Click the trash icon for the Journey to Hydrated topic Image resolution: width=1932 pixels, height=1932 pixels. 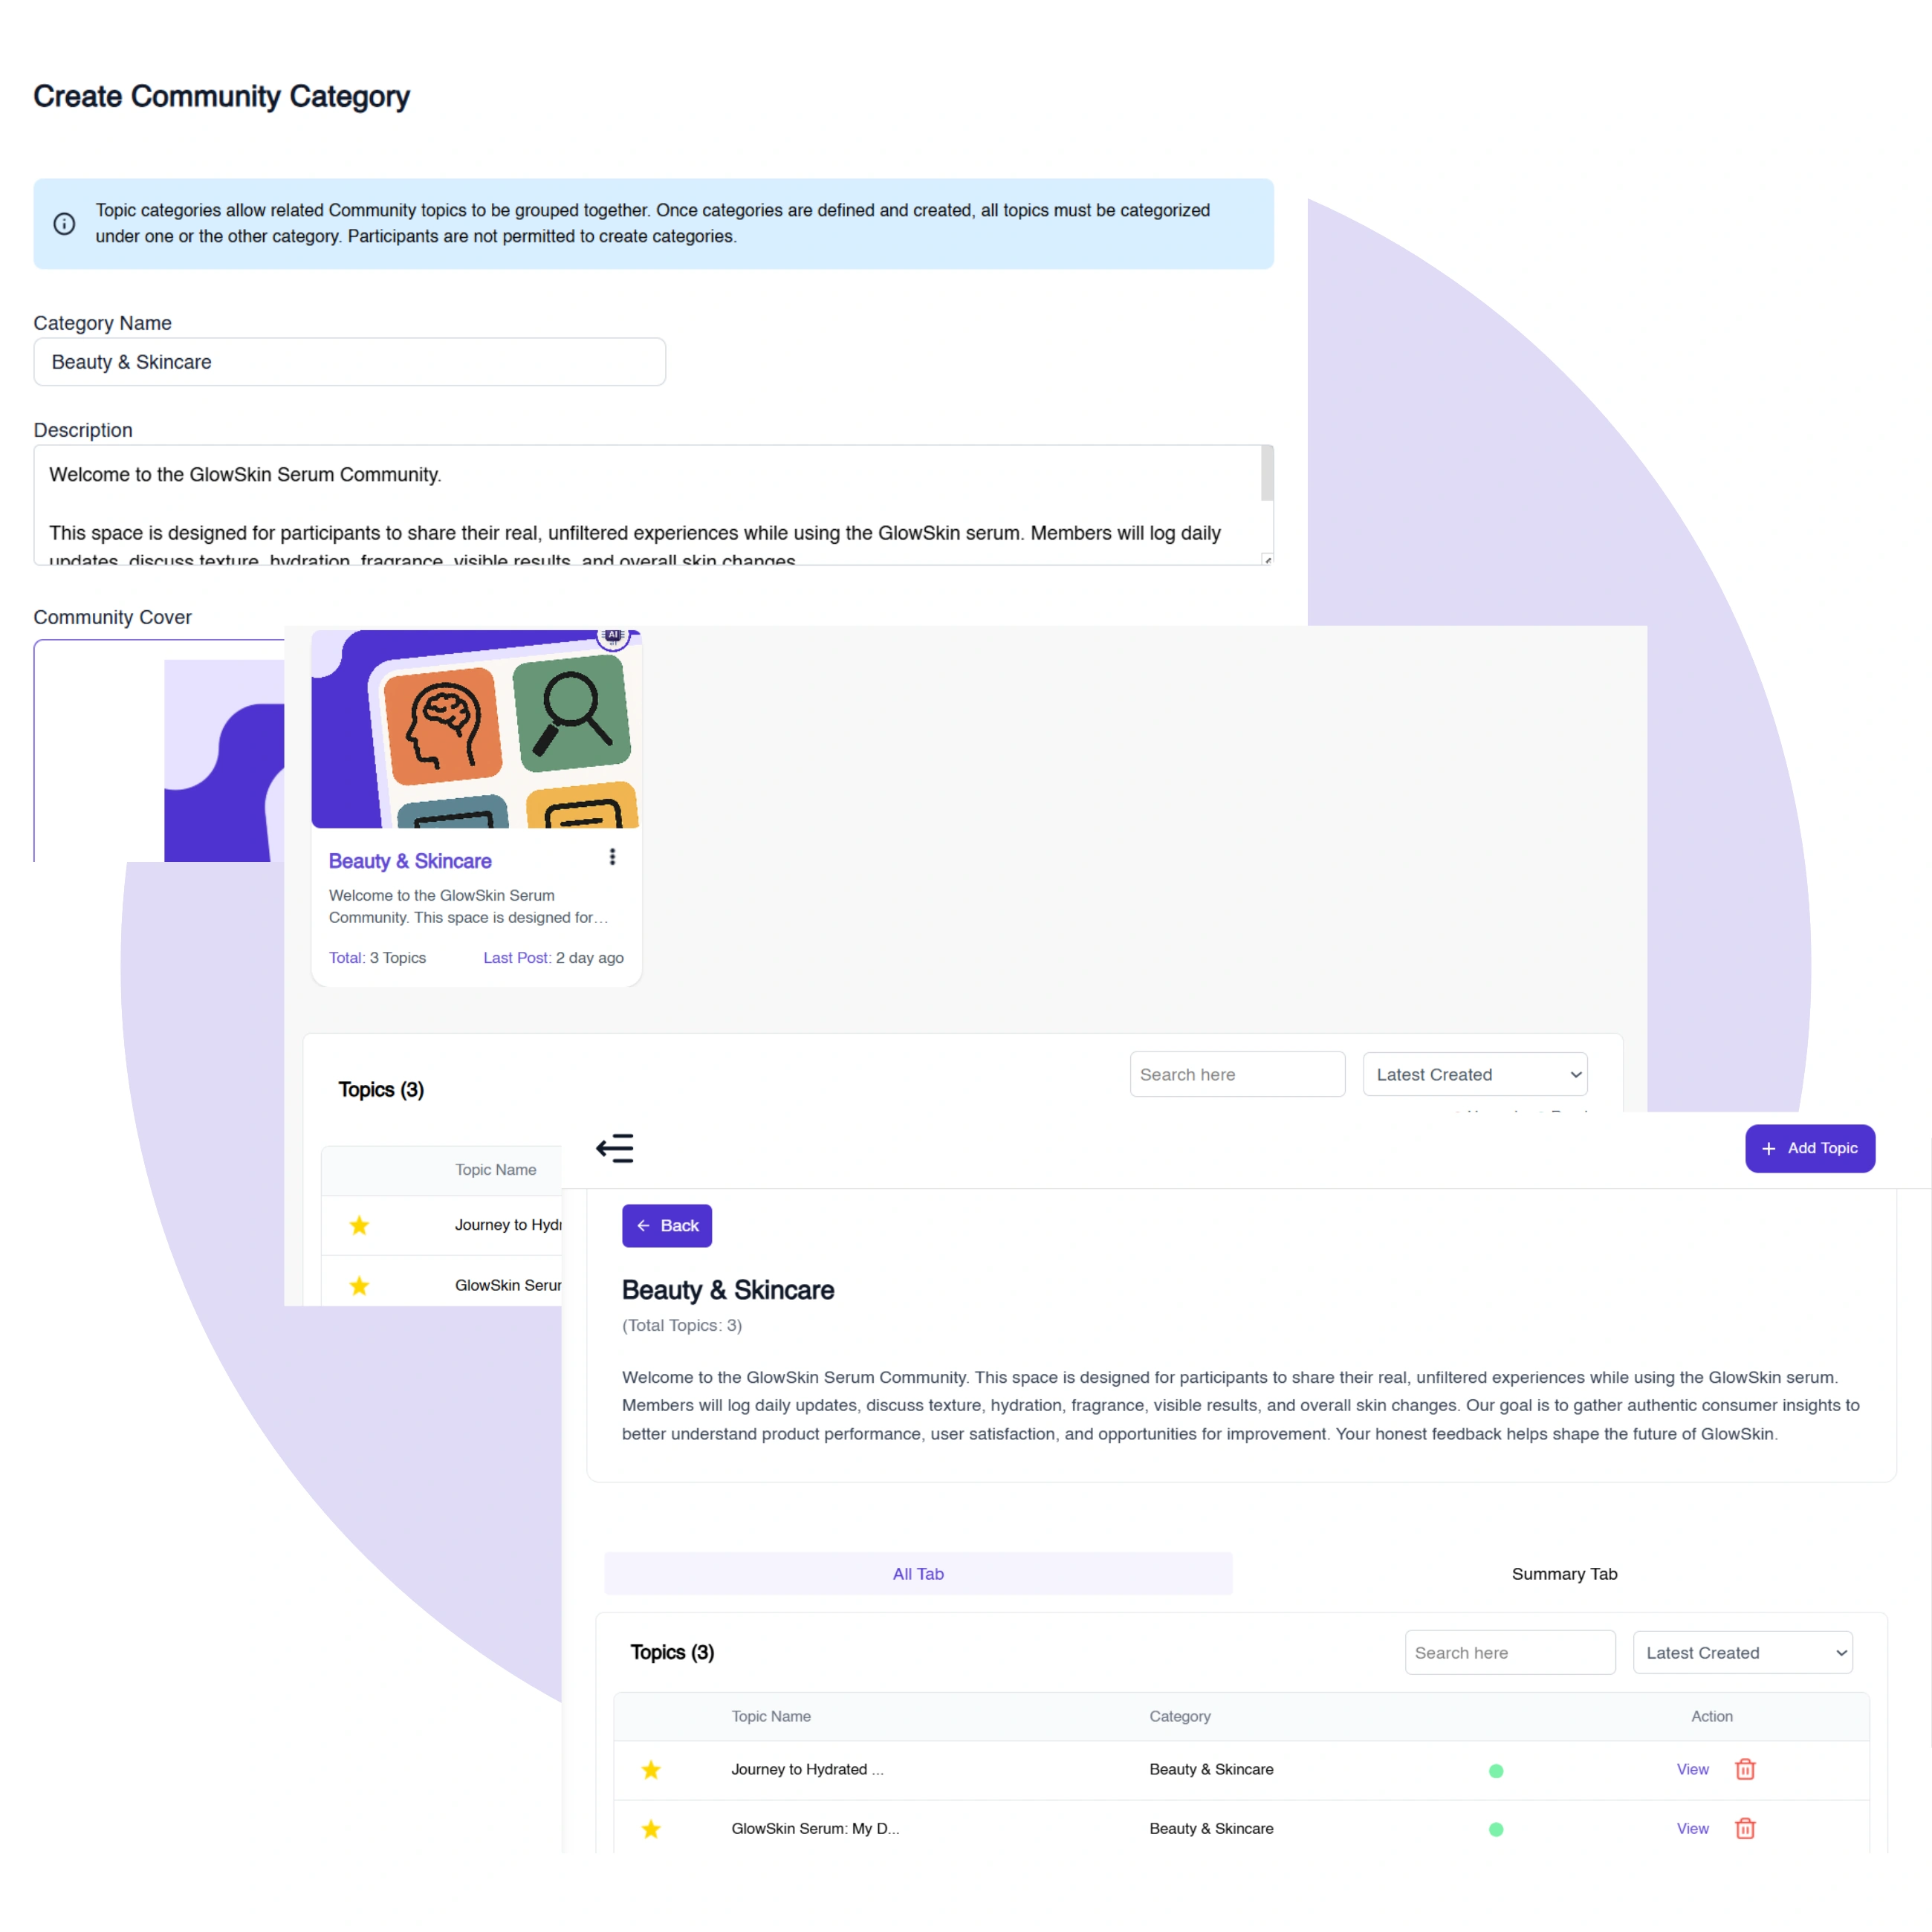[x=1745, y=1769]
